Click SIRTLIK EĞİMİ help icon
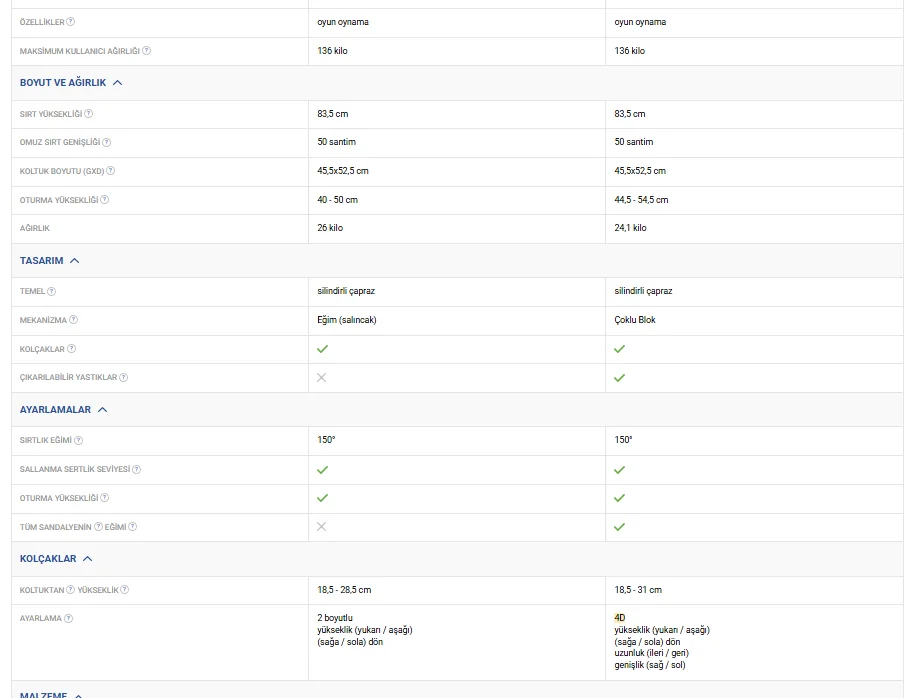921x698 pixels. coord(79,441)
